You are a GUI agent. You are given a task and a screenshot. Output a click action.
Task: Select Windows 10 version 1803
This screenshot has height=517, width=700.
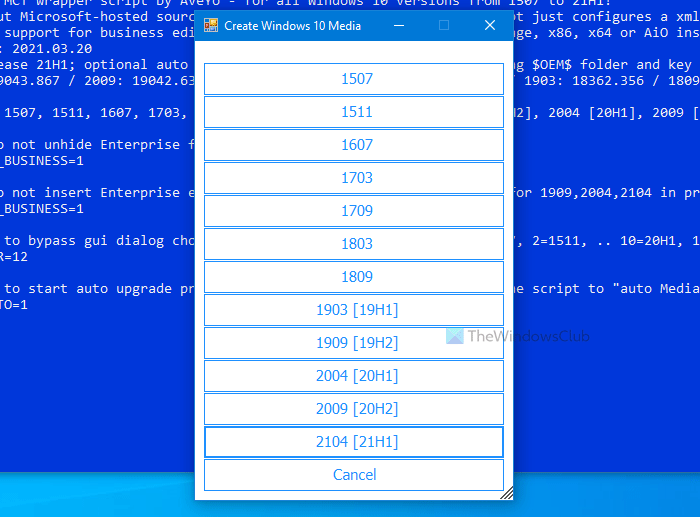tap(354, 244)
